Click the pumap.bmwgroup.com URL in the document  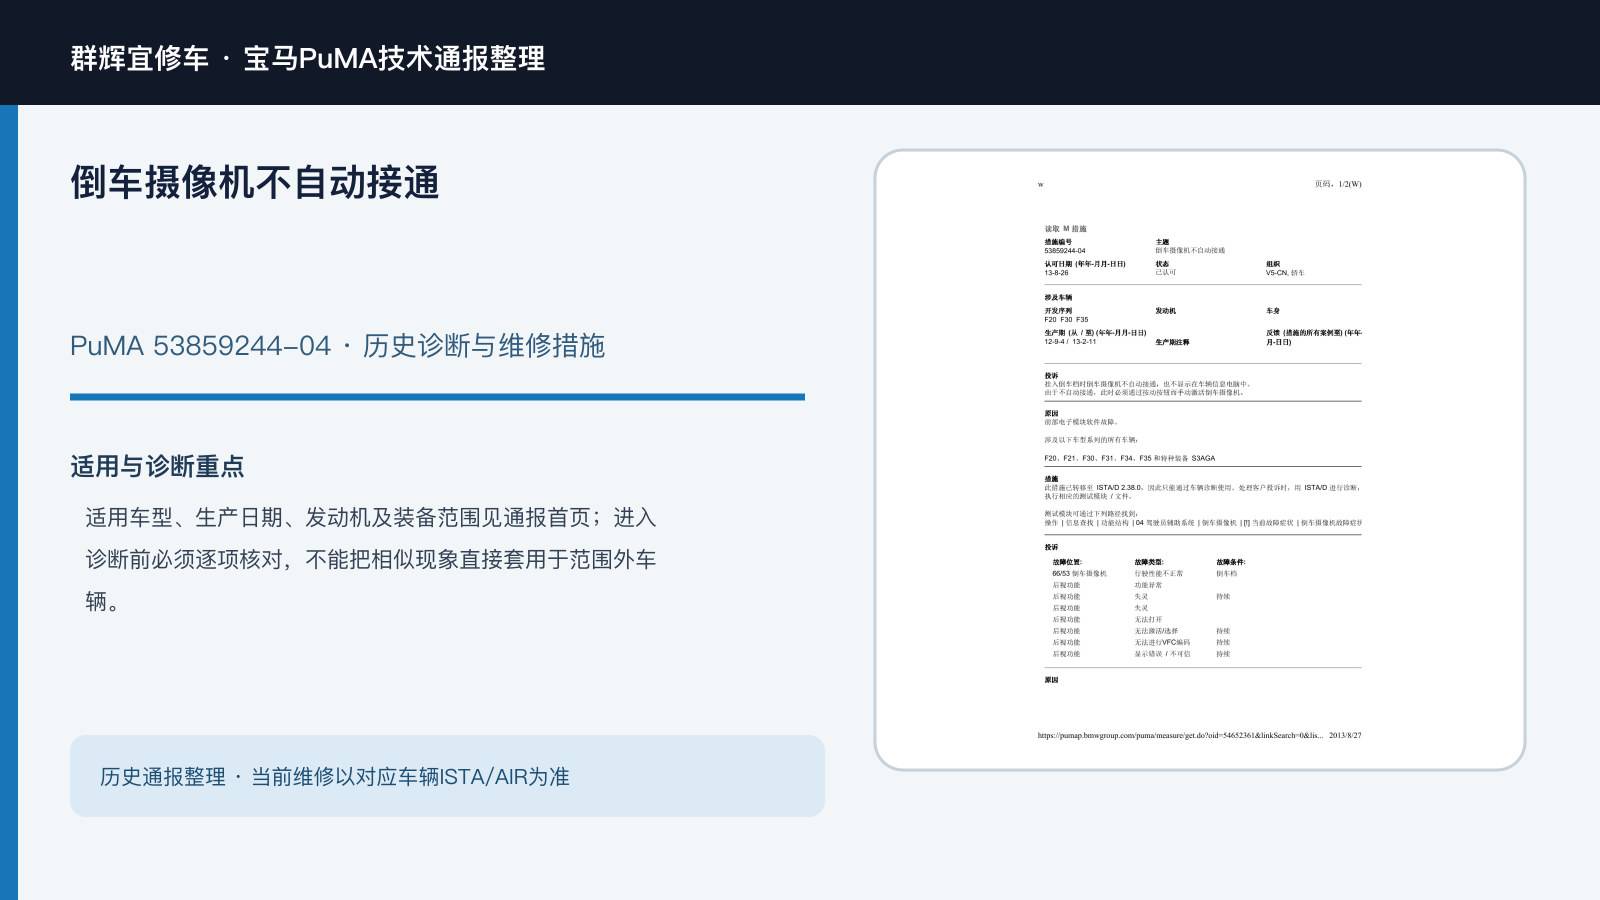[1180, 735]
